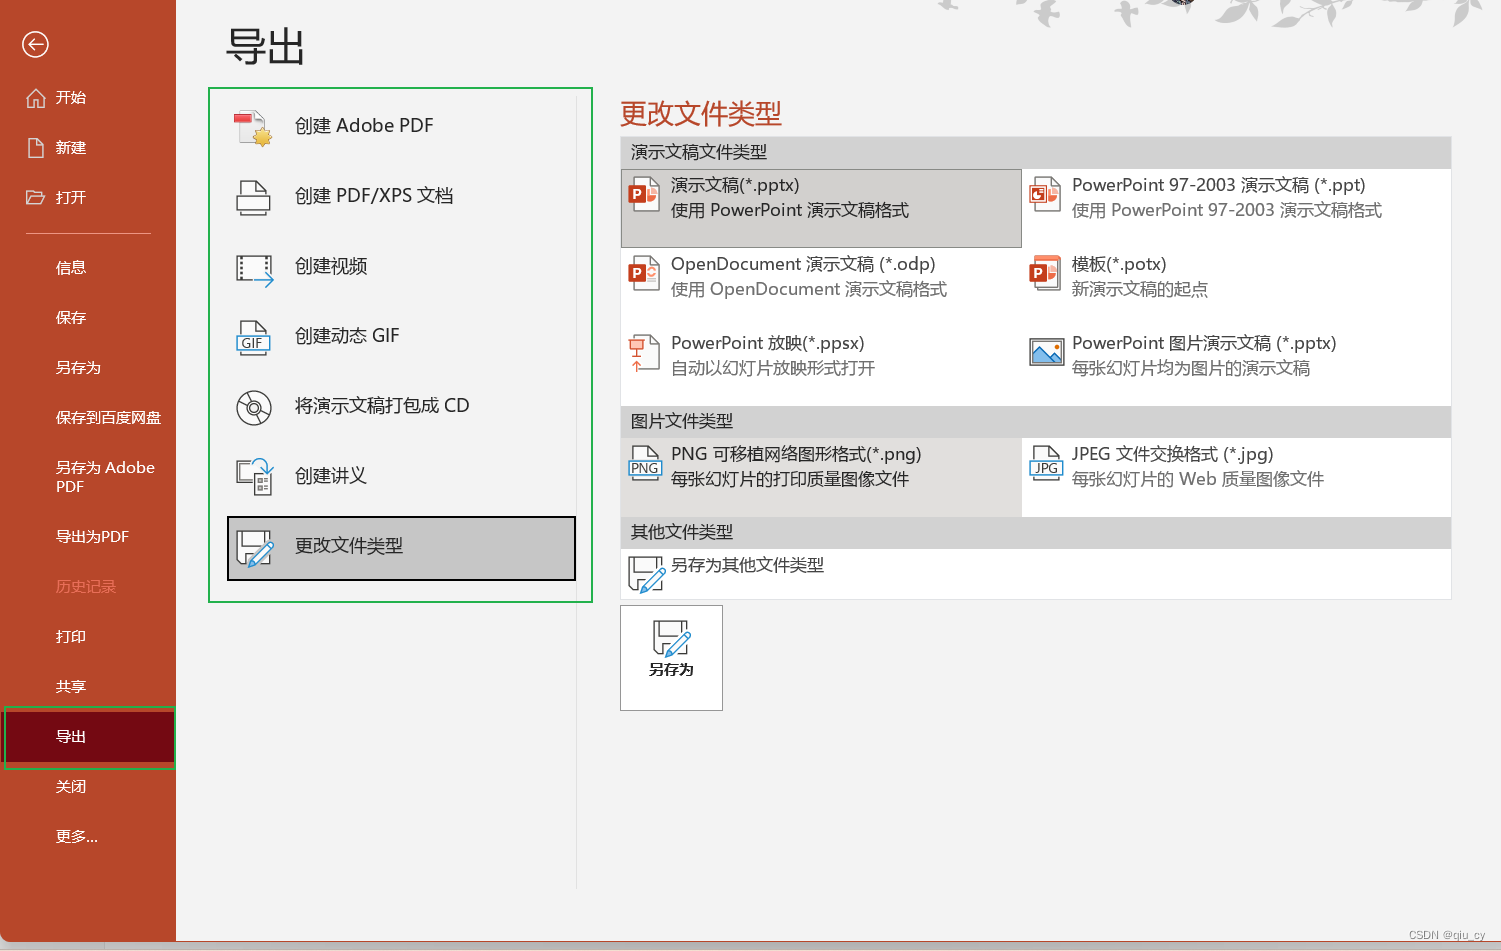Select 每张幻灯片的打印质量图像文件 description
1501x951 pixels.
[790, 480]
